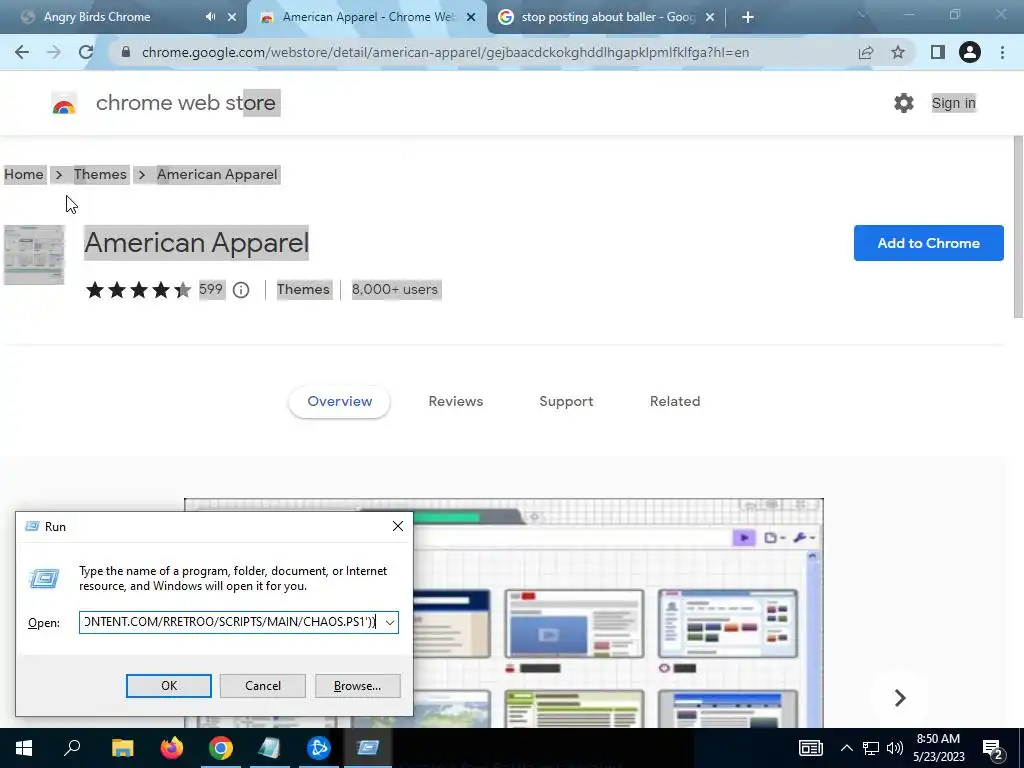Click the forward navigation arrow
Image resolution: width=1024 pixels, height=768 pixels.
pyautogui.click(x=54, y=52)
